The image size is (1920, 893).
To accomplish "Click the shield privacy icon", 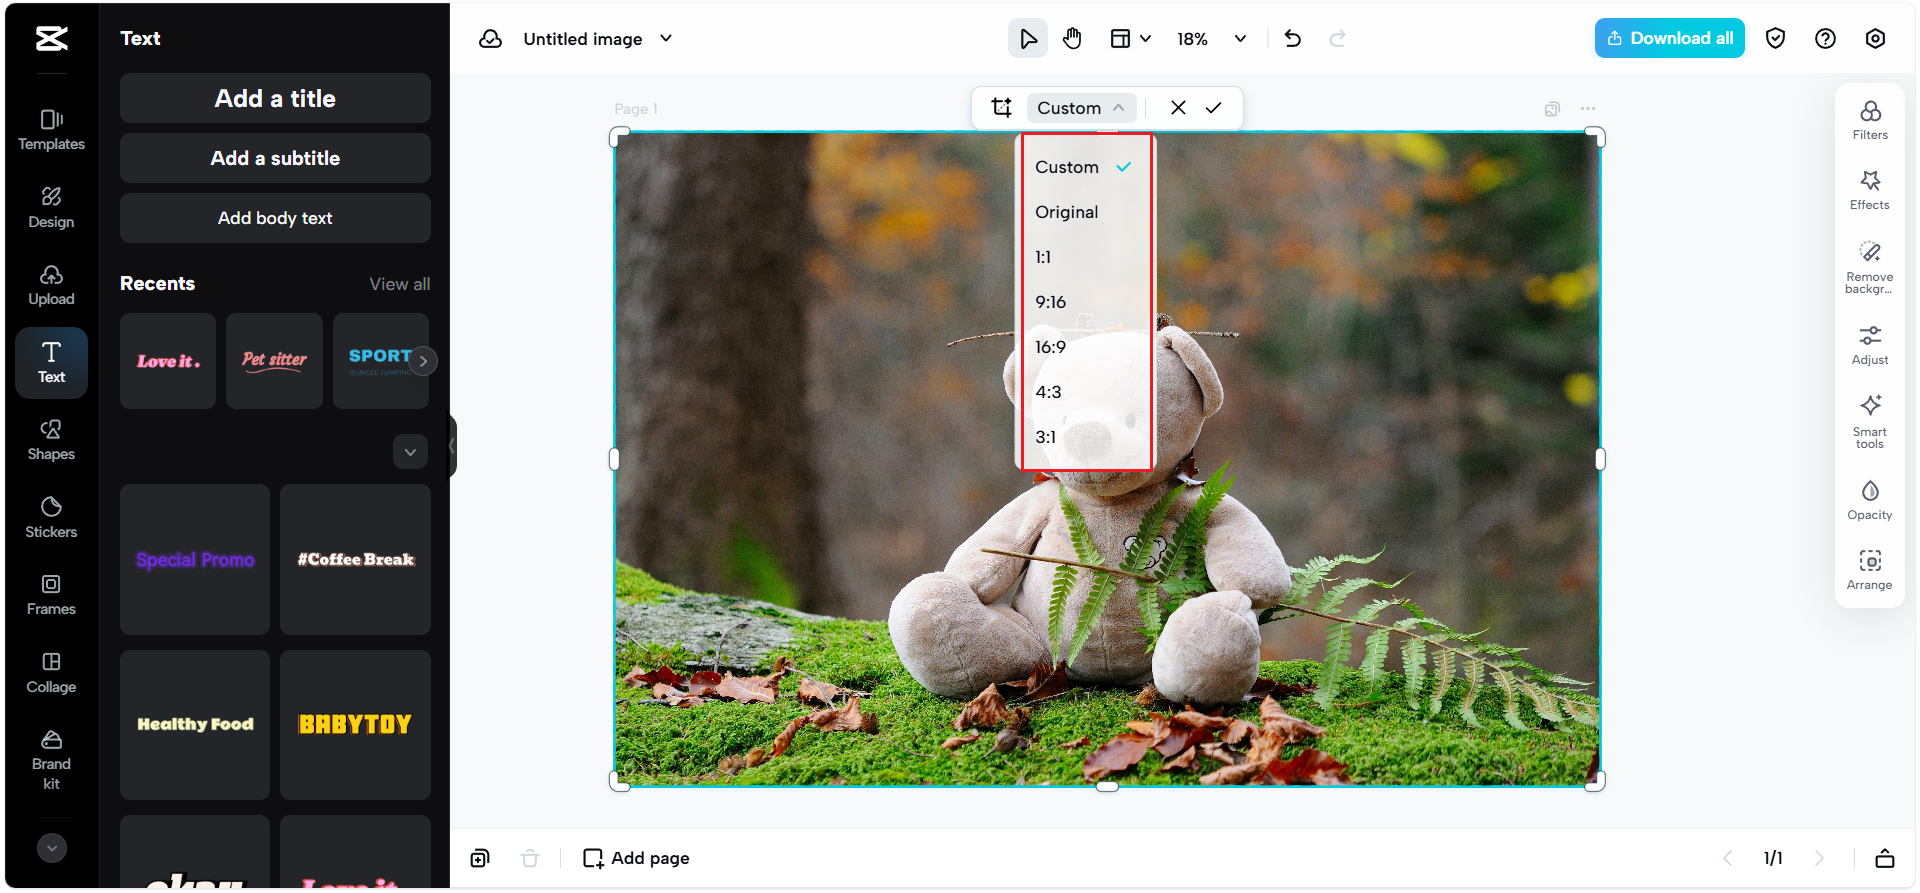I will tap(1775, 39).
